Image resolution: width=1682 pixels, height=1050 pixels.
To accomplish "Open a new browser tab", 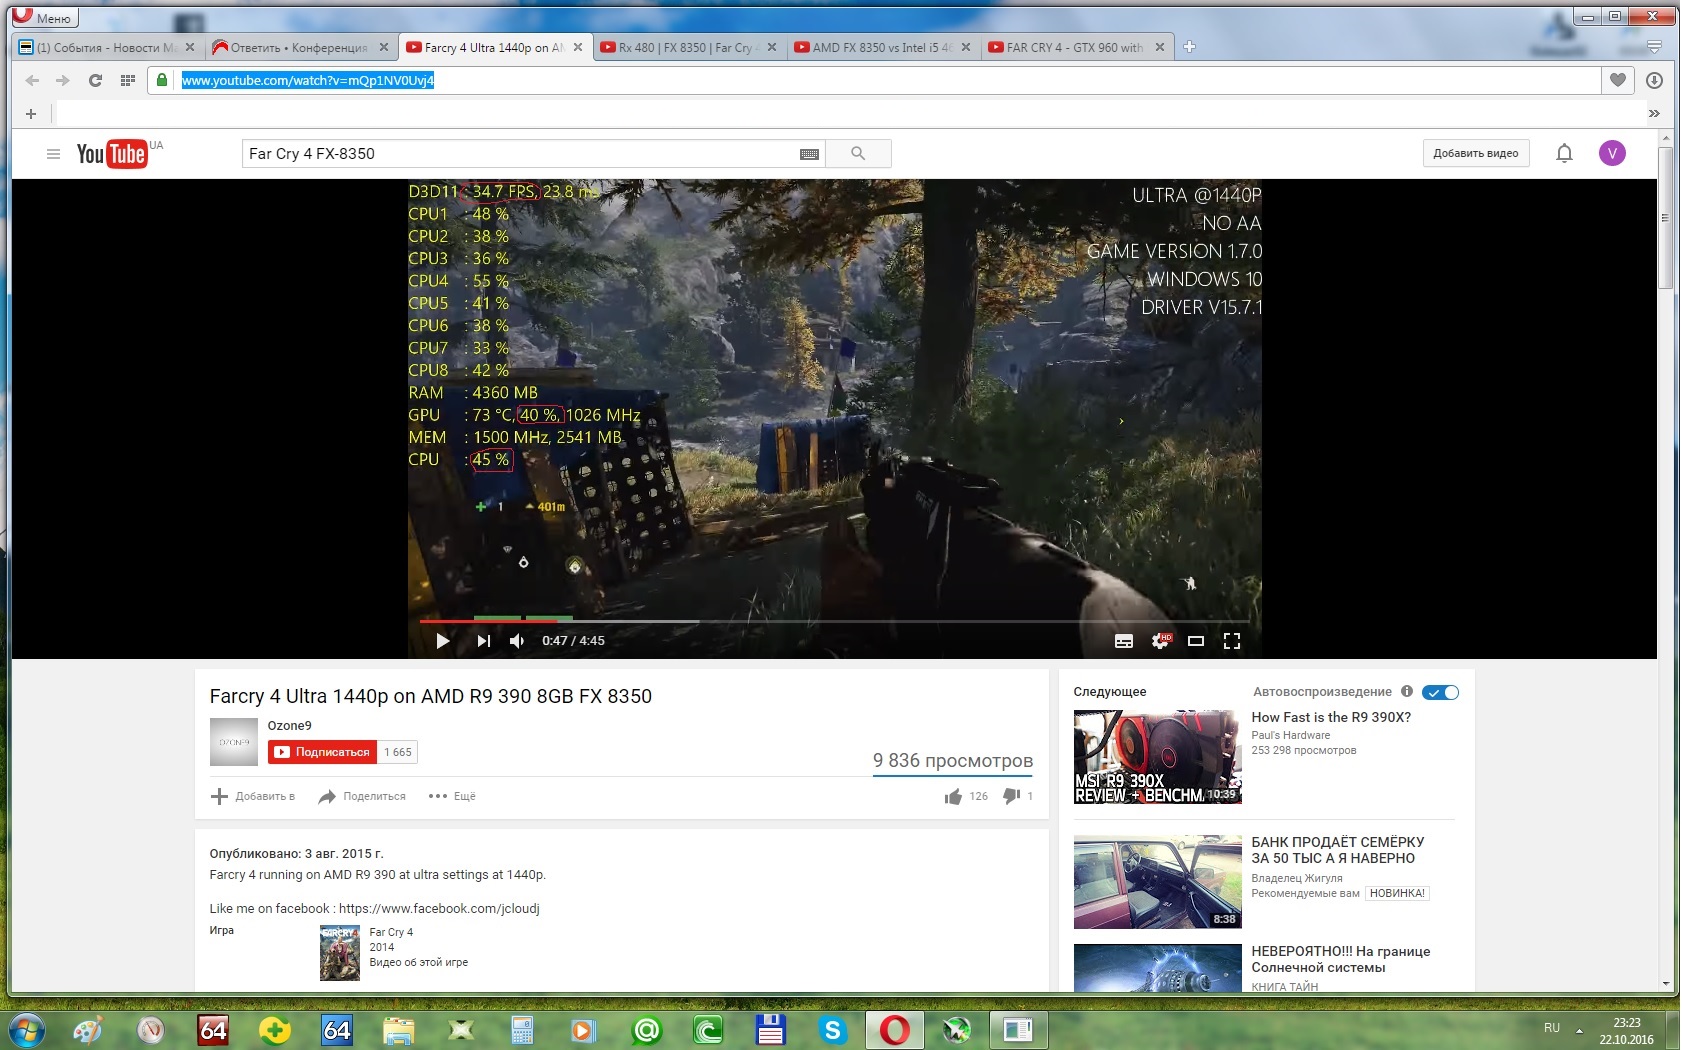I will pyautogui.click(x=1190, y=47).
